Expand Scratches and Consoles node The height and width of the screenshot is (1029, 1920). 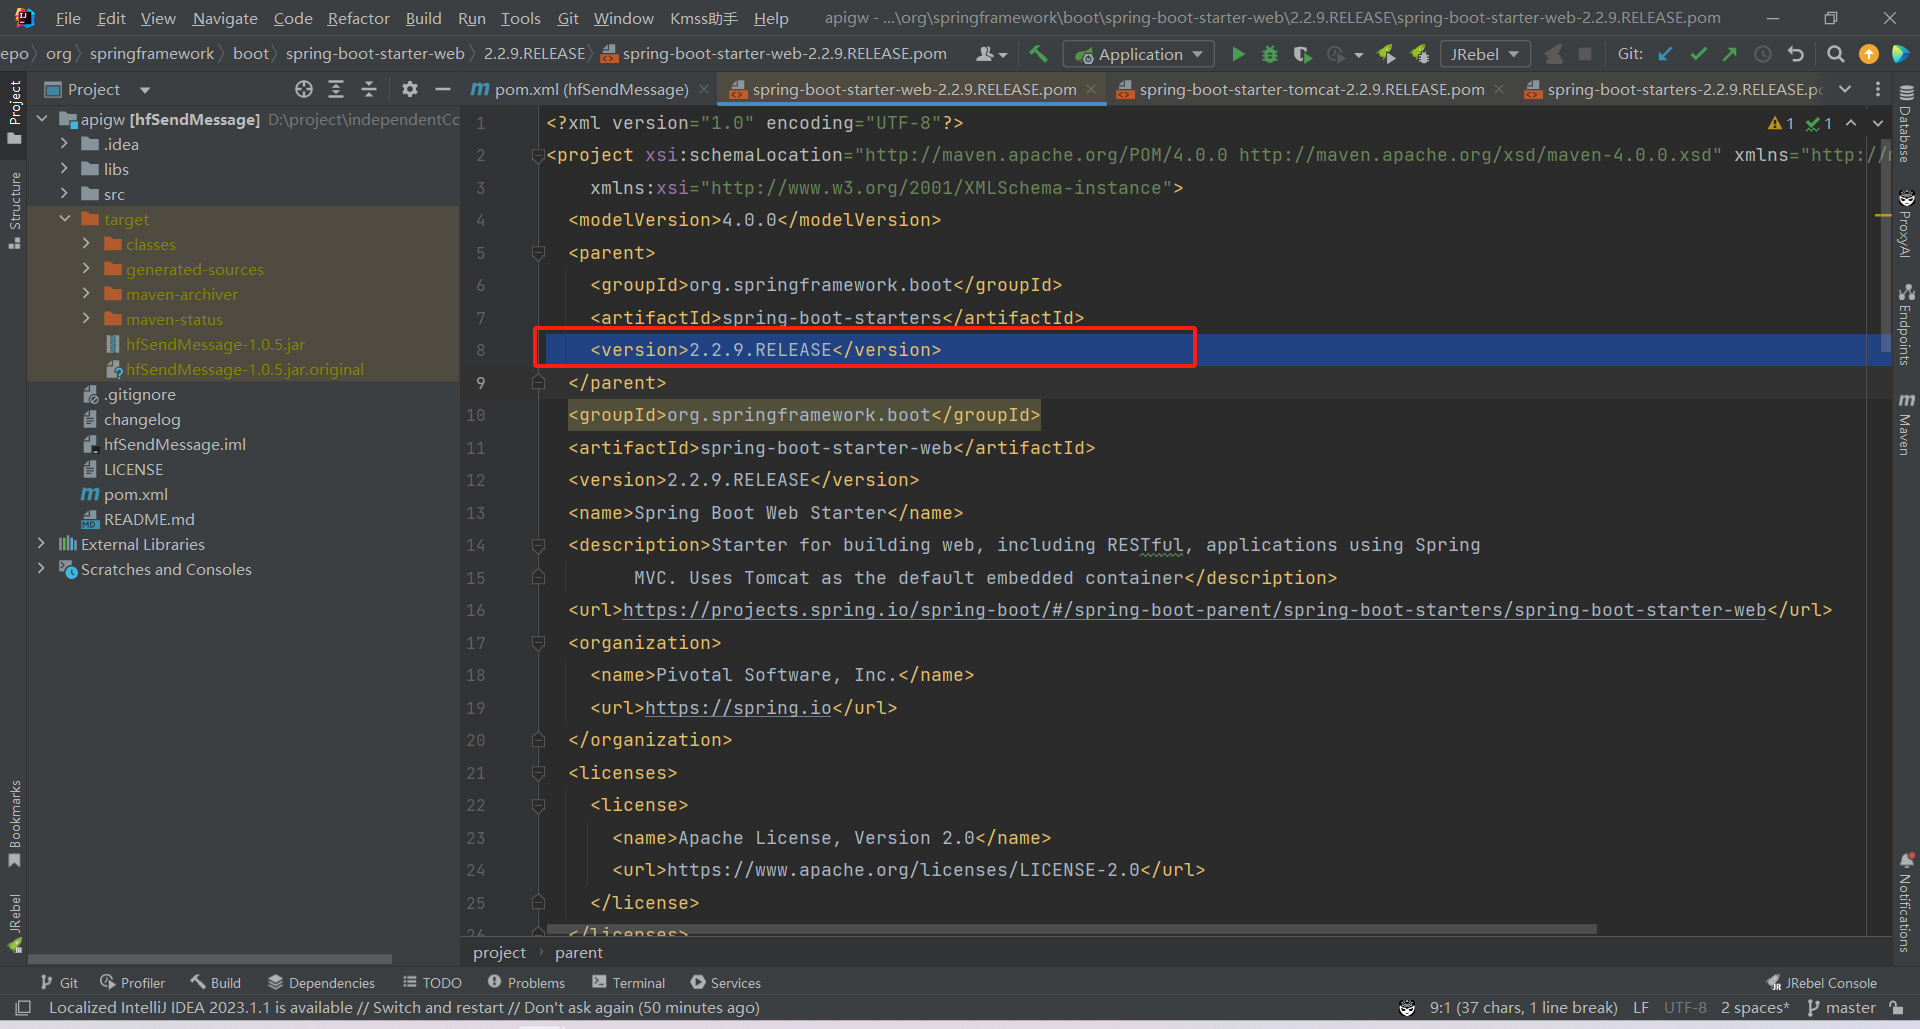[41, 569]
